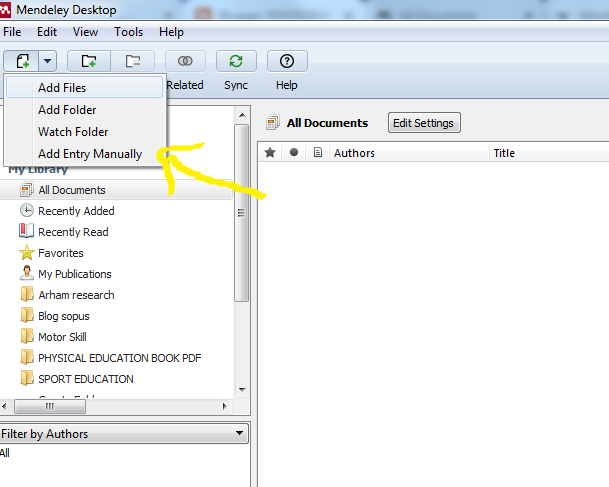Open the Blog sopus folder
Image resolution: width=609 pixels, height=487 pixels.
(x=116, y=316)
